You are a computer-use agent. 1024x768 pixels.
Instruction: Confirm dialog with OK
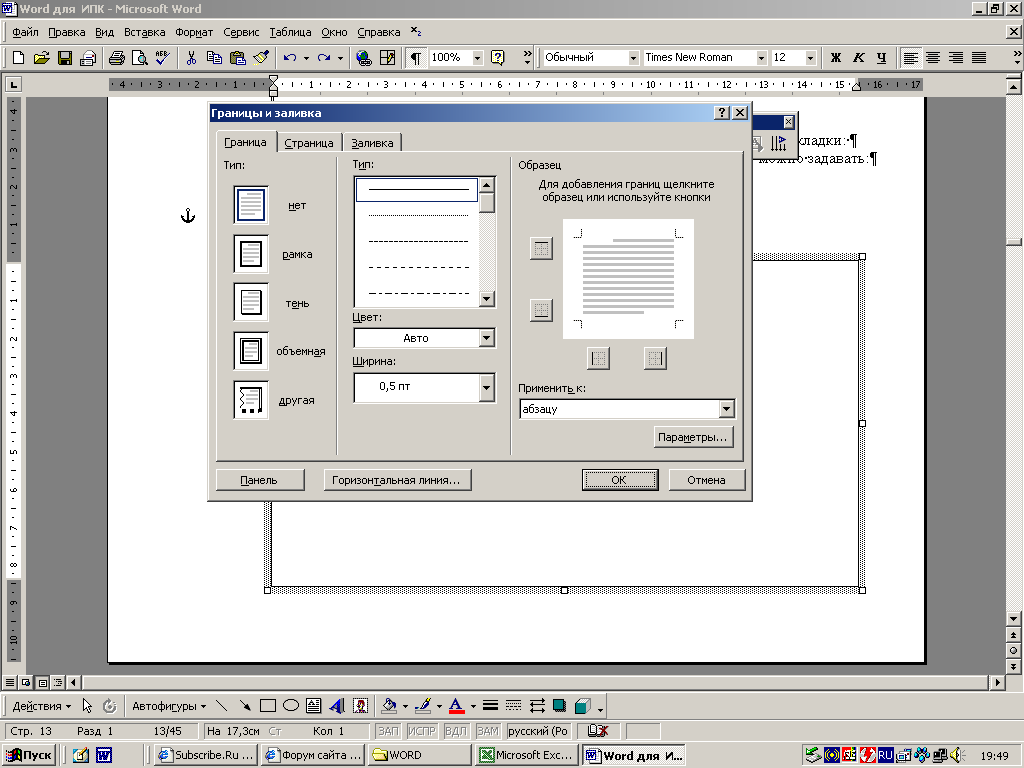(x=619, y=480)
